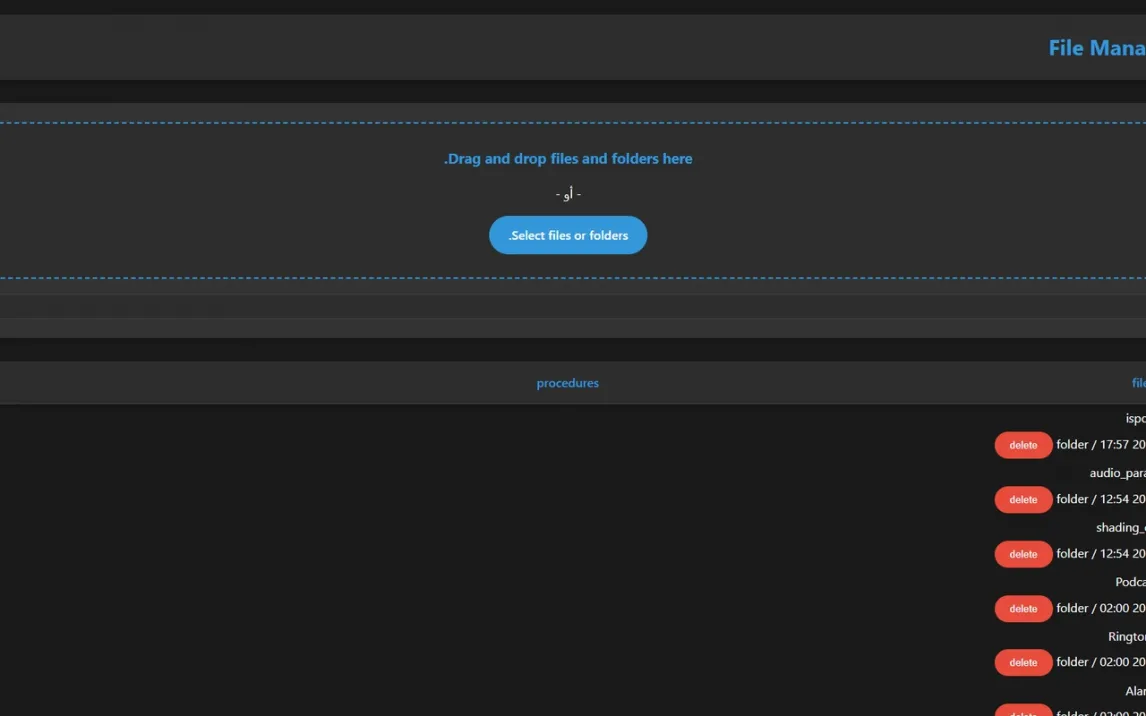
Task: Open the Podca folder
Action: [1130, 582]
